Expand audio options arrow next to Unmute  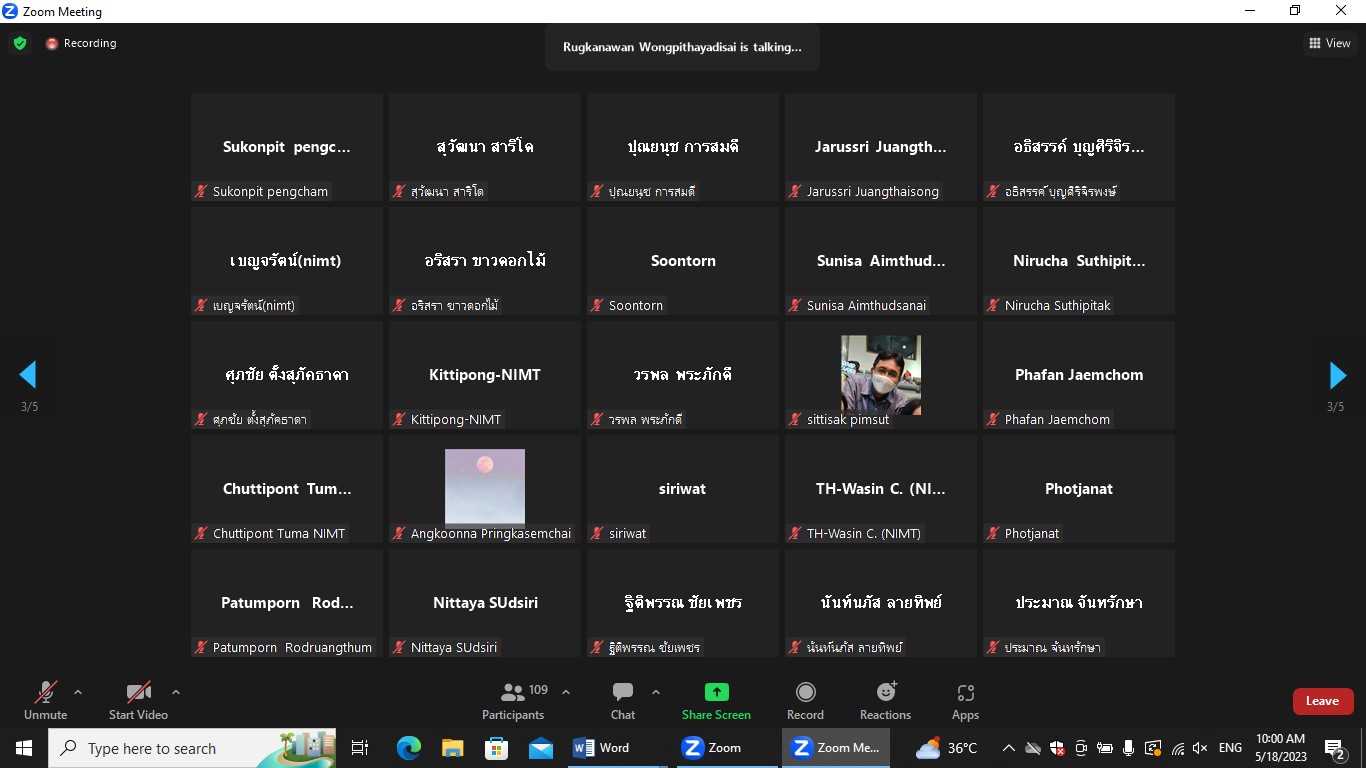[x=78, y=692]
